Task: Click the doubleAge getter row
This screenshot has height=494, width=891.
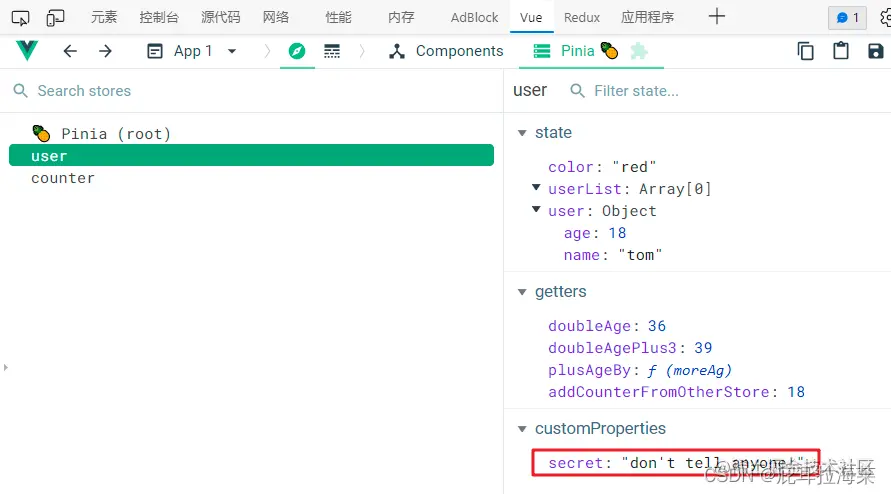Action: pos(607,326)
